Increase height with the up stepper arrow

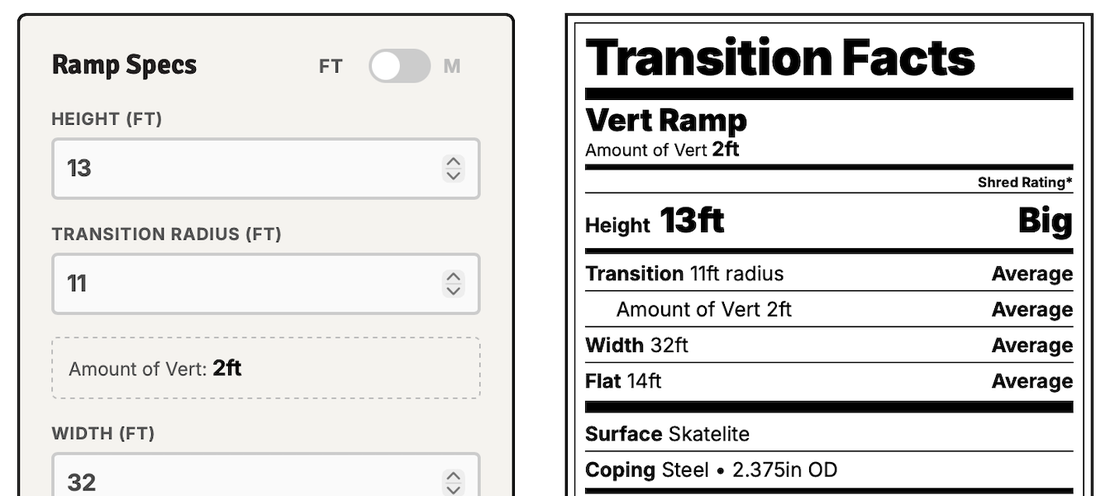[454, 161]
